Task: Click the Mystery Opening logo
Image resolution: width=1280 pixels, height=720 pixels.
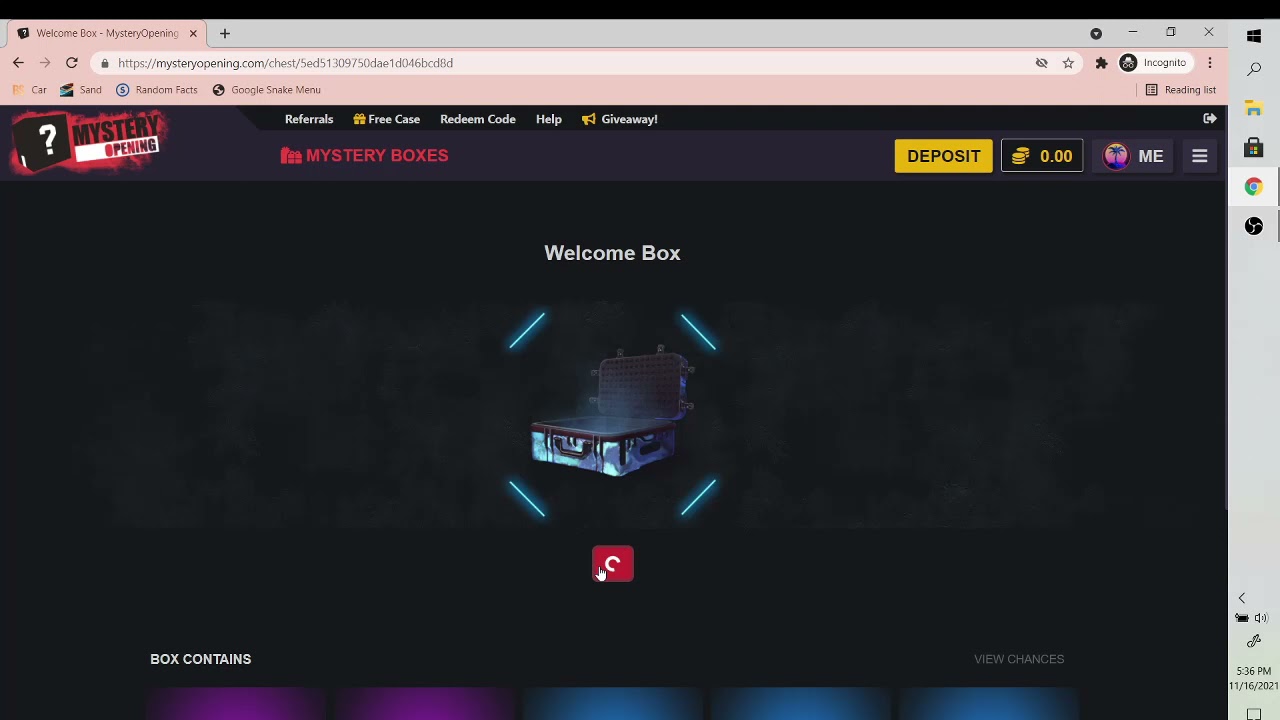Action: pyautogui.click(x=90, y=141)
